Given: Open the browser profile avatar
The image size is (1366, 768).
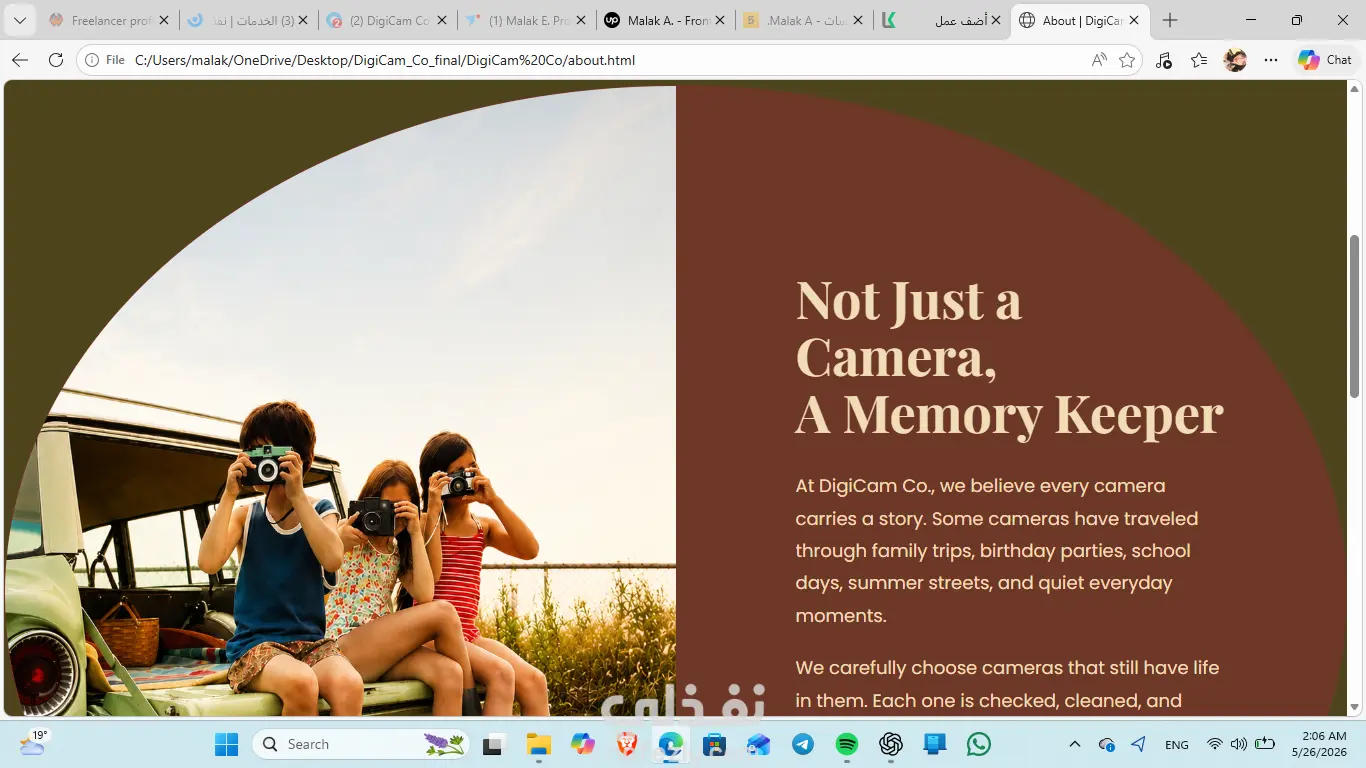Looking at the screenshot, I should tap(1235, 60).
